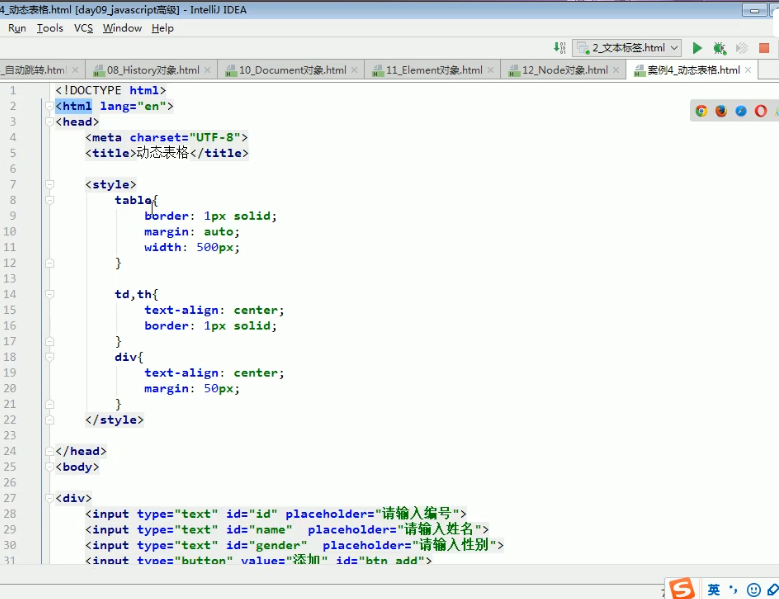This screenshot has width=779, height=599.
Task: Click the meta charset="UTF-8" line
Action: click(x=166, y=138)
